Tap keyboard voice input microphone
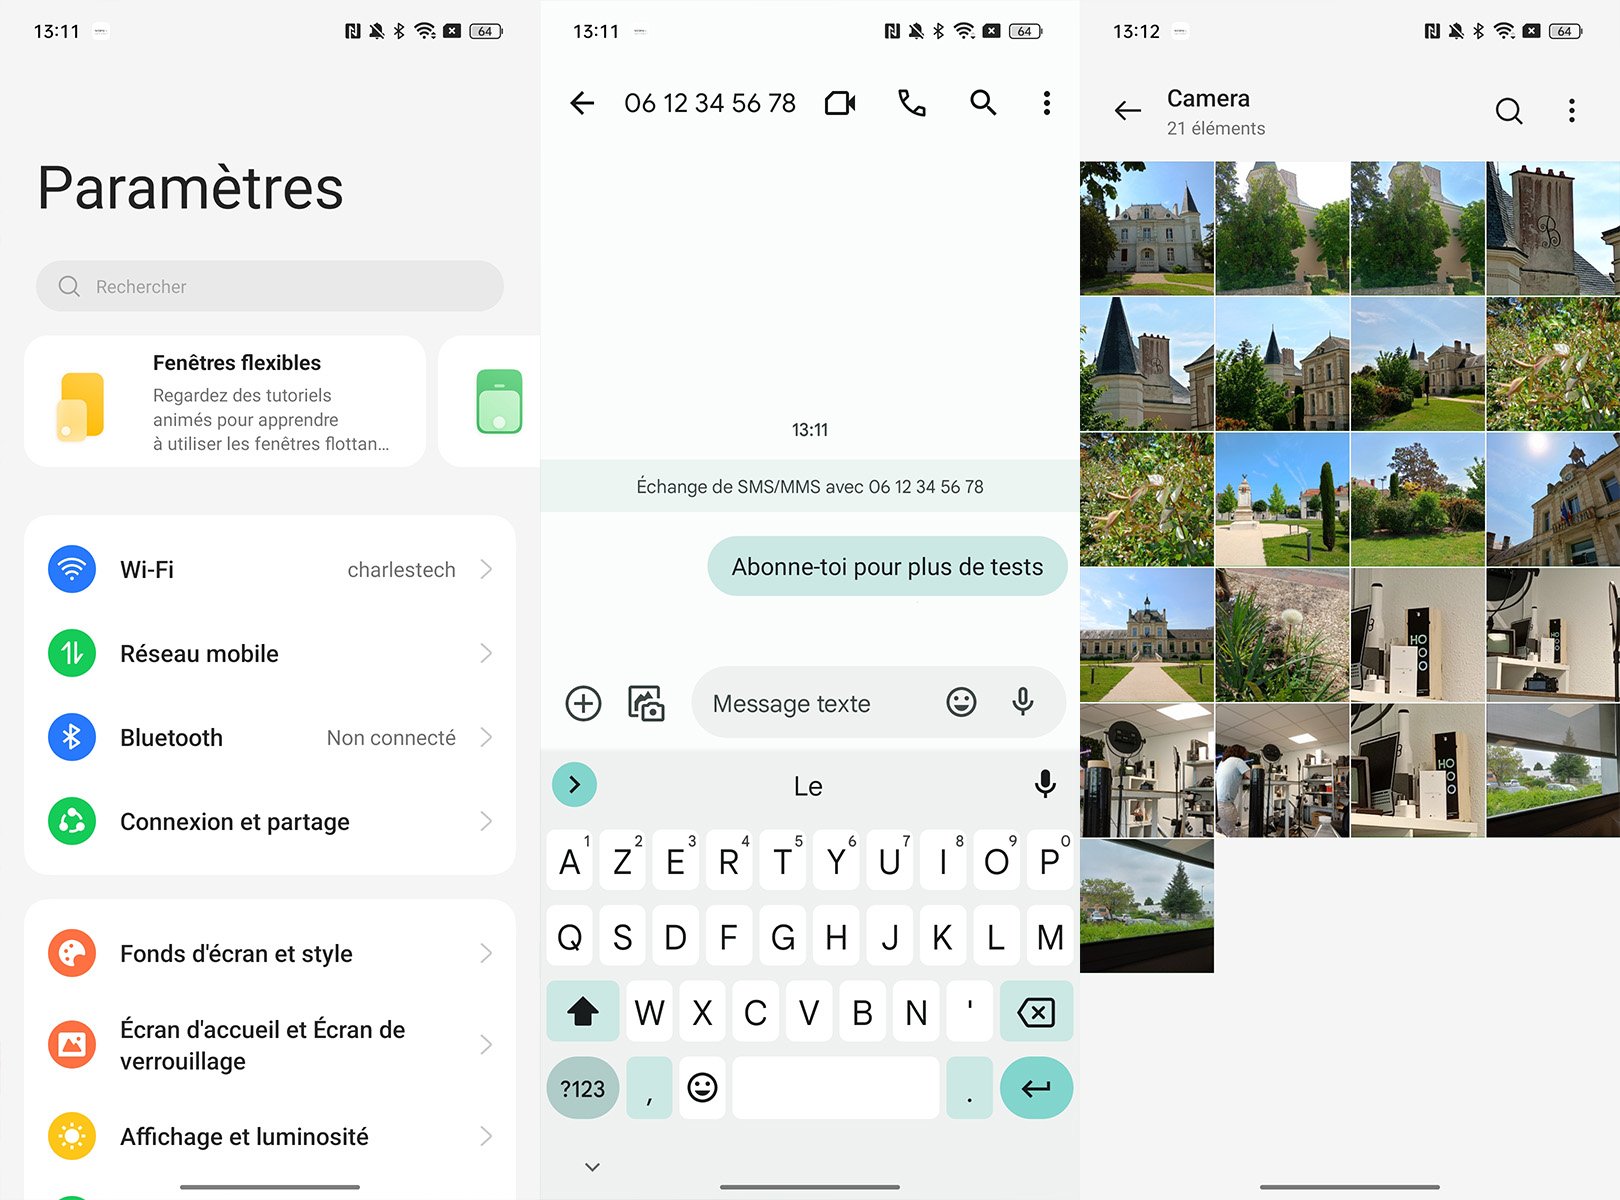 pos(1045,785)
